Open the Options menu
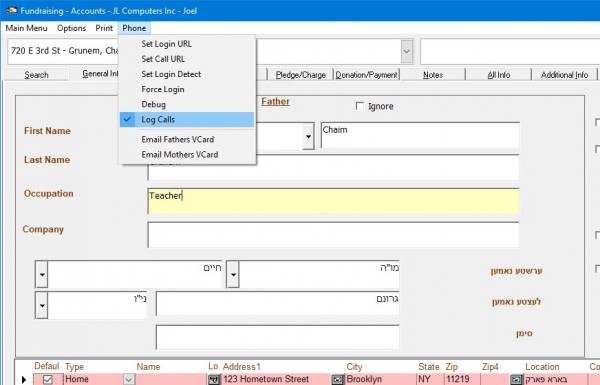The height and width of the screenshot is (385, 600). tap(72, 28)
